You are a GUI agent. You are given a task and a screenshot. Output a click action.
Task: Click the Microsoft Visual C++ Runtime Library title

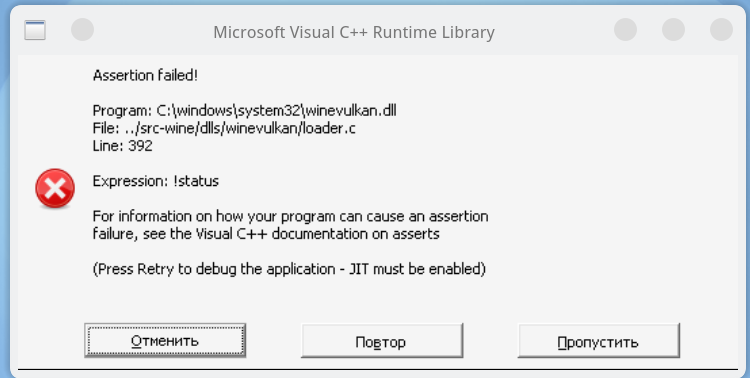354,33
